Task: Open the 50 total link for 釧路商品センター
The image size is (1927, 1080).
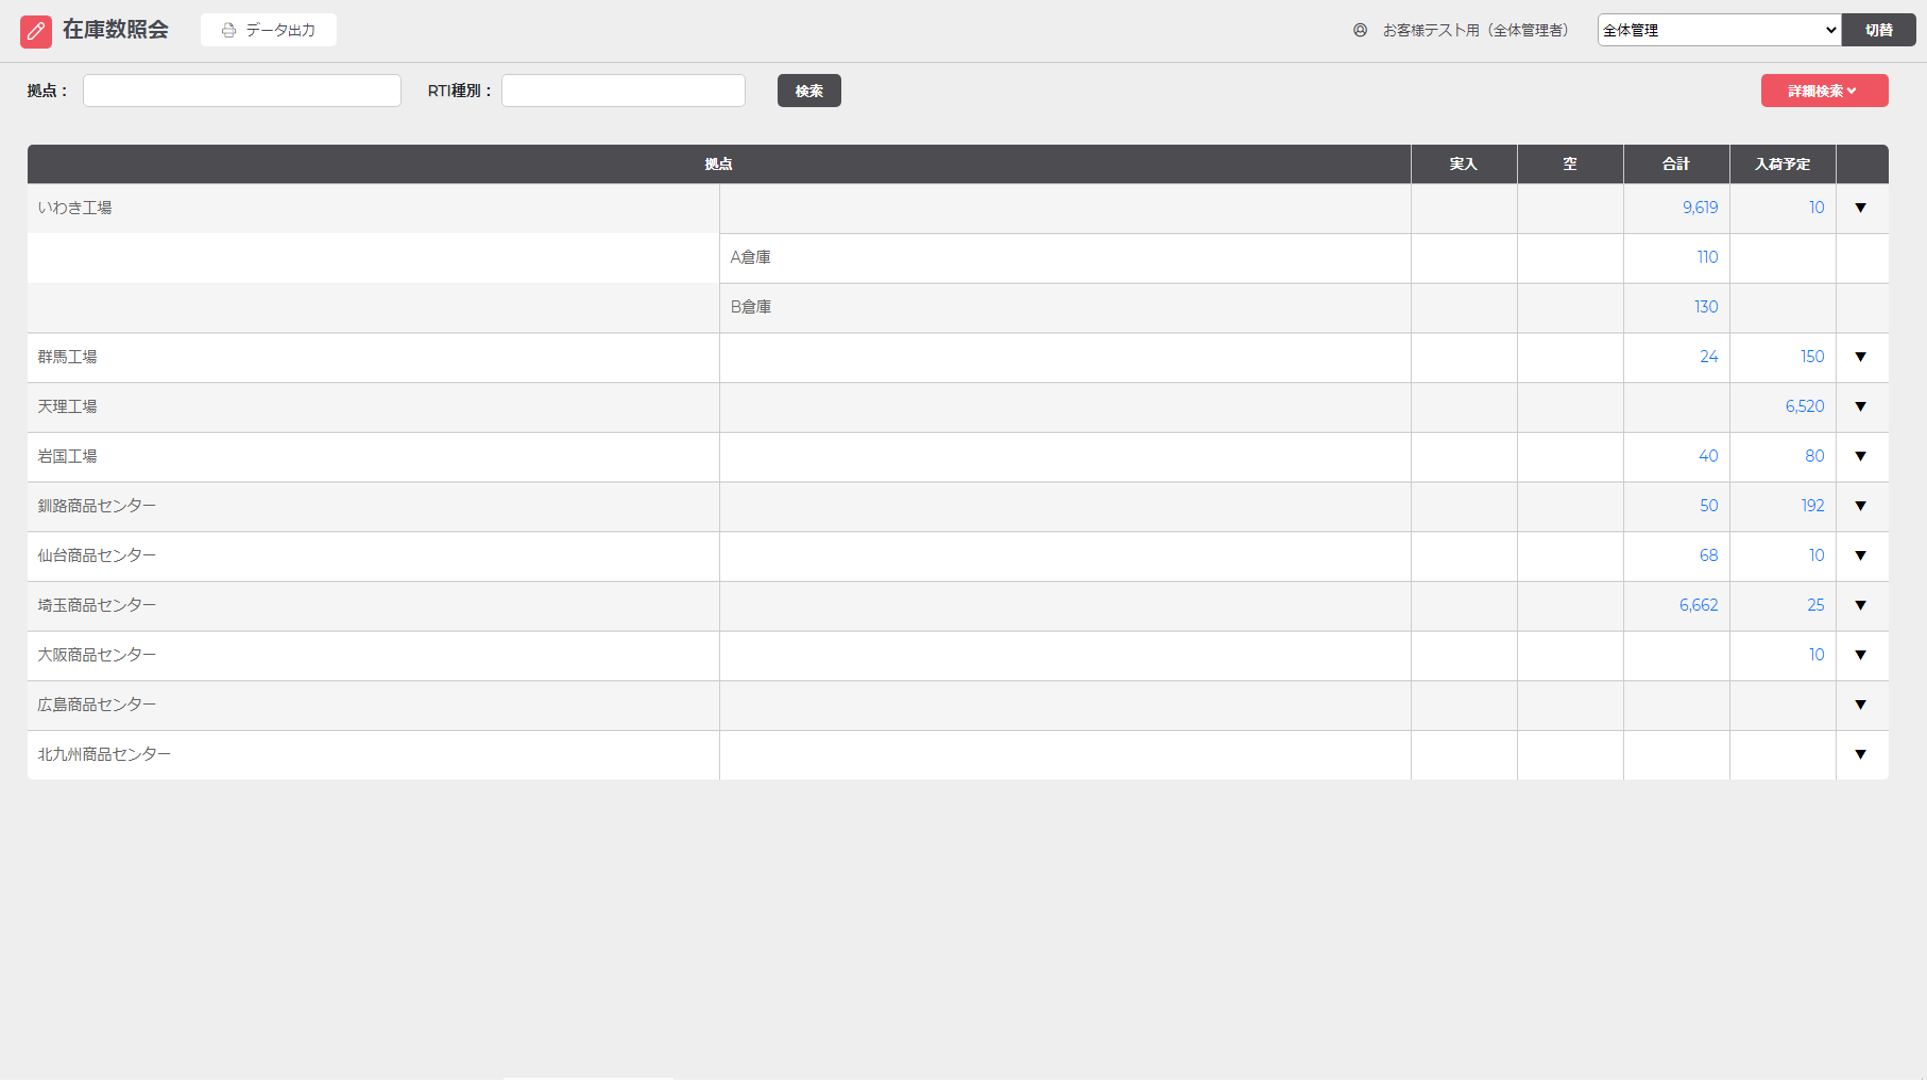Action: (x=1709, y=506)
